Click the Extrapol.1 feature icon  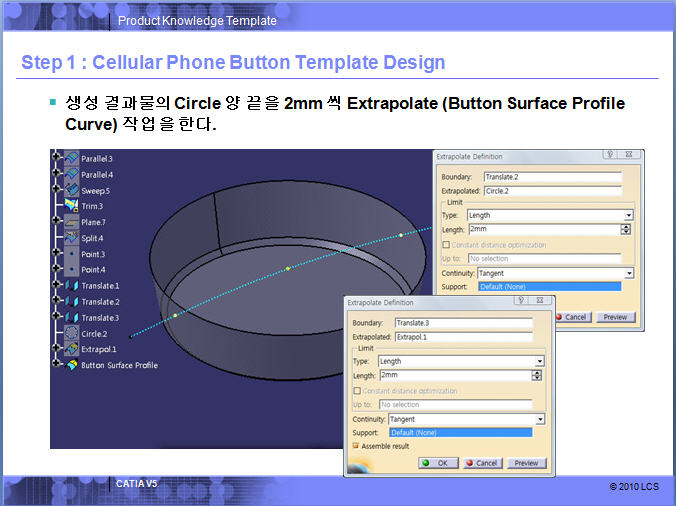tap(71, 349)
